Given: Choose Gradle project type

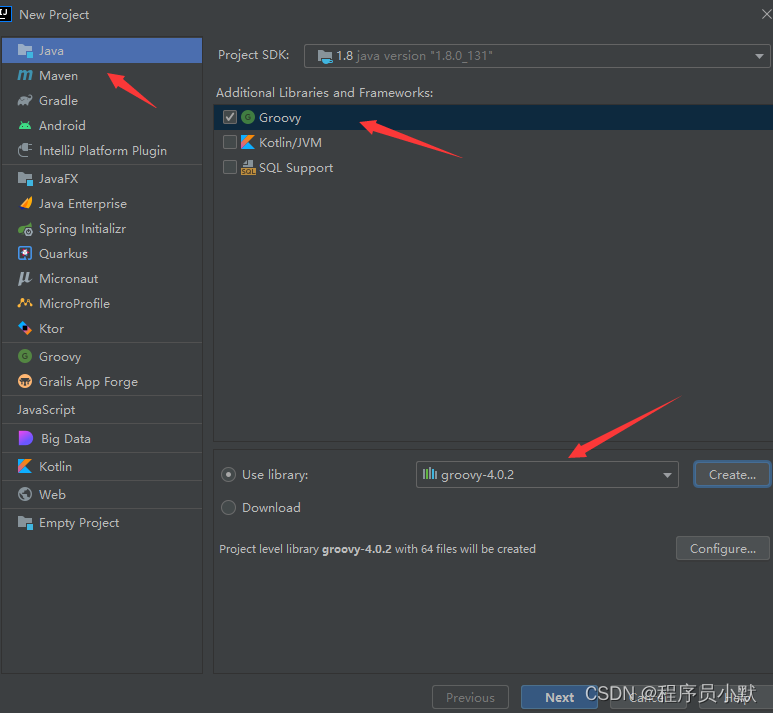Looking at the screenshot, I should (x=102, y=101).
